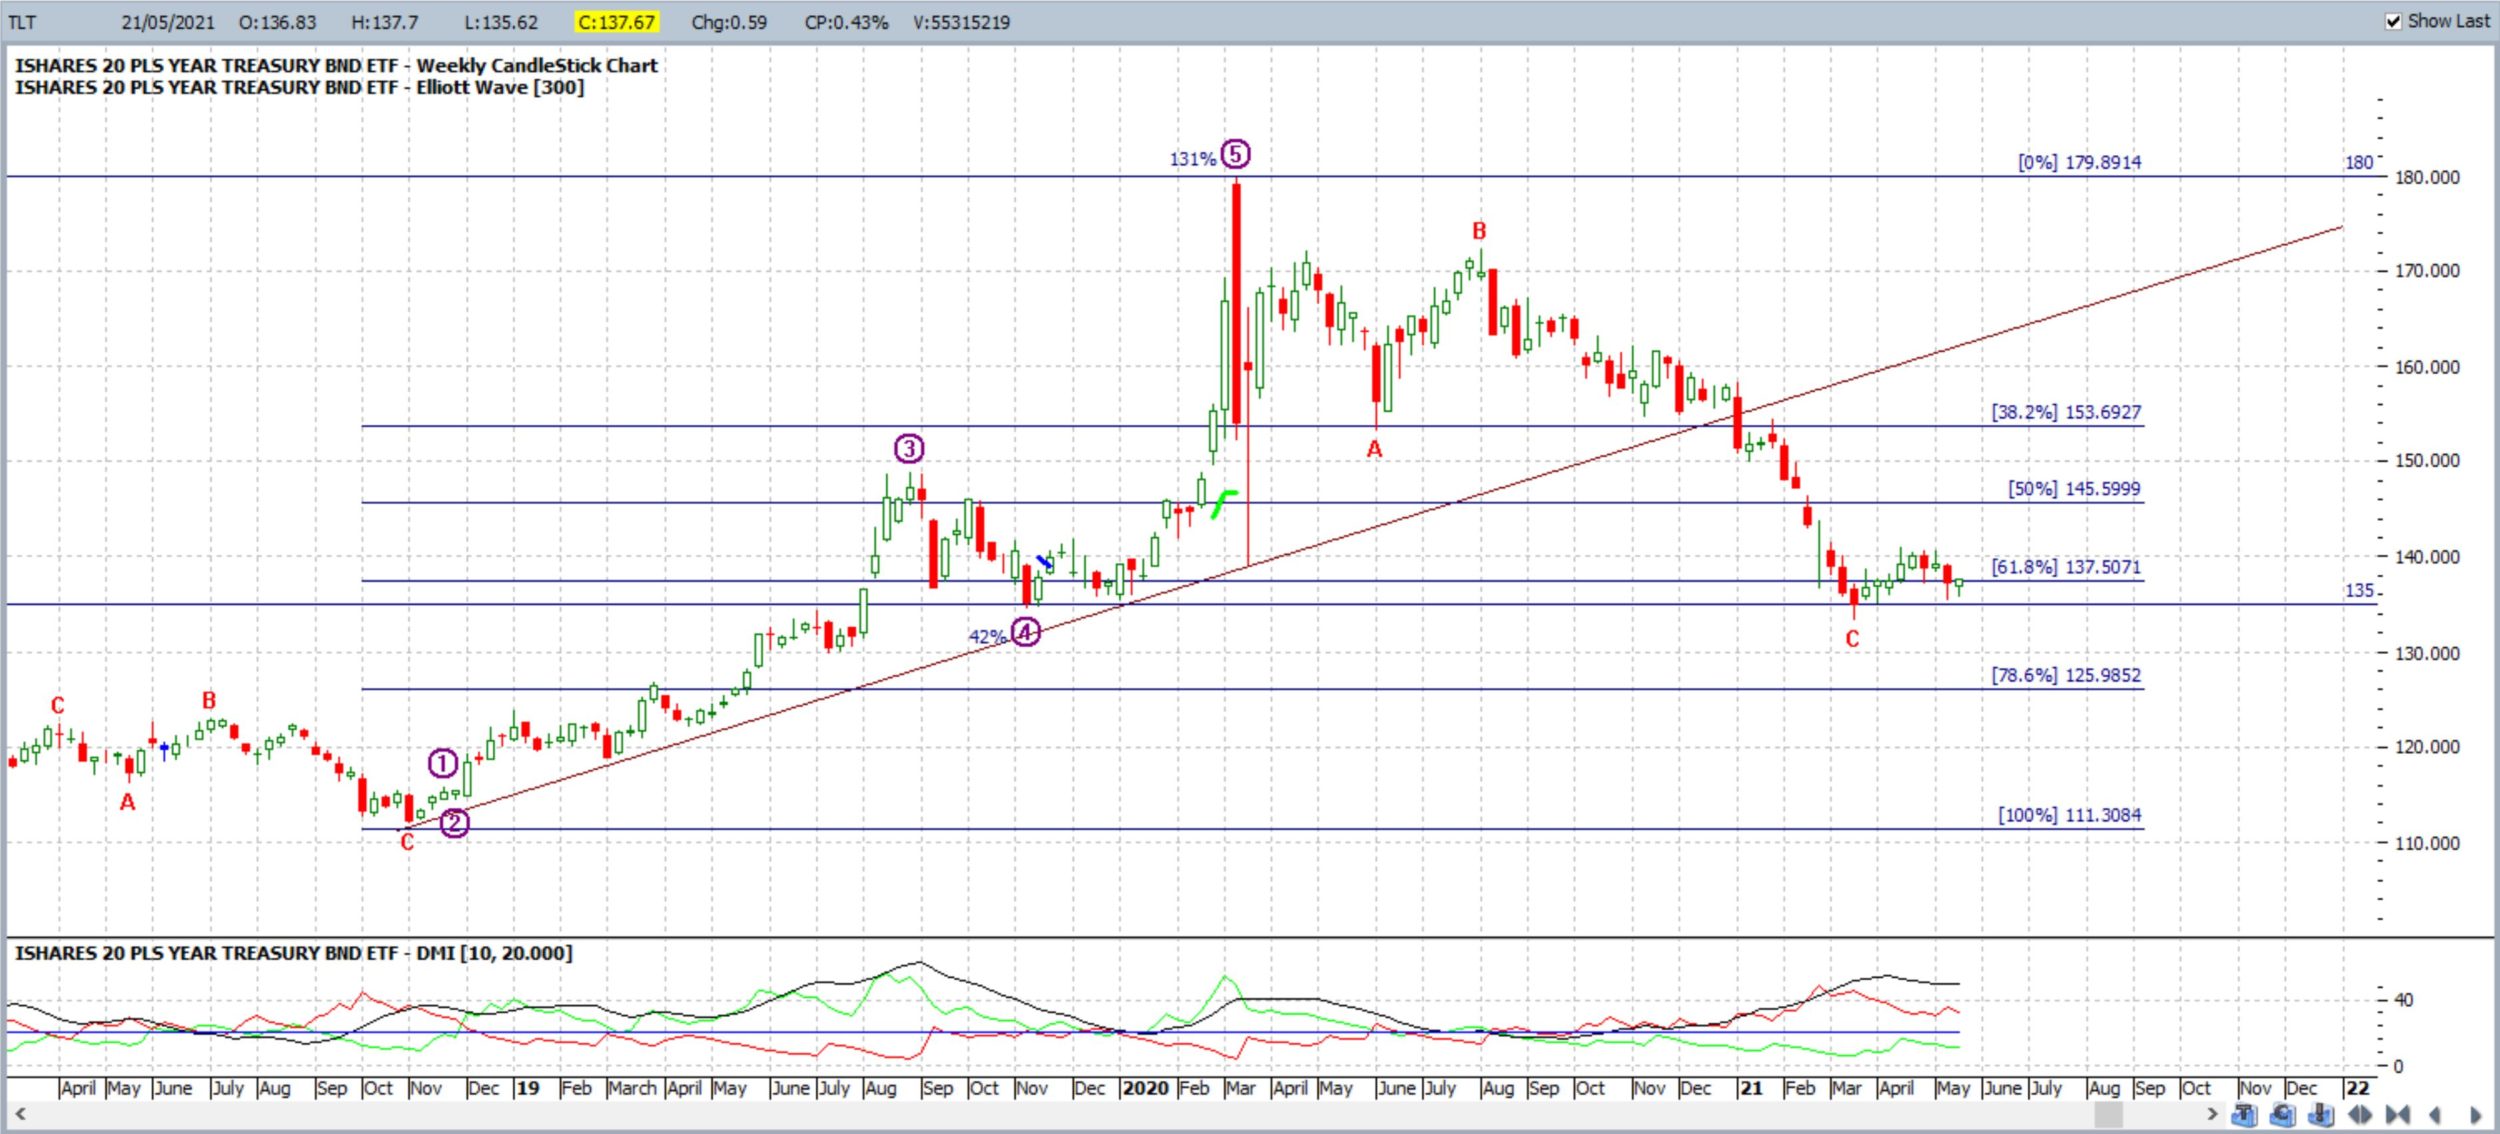
Task: Click the date 21/05/2021 in header
Action: (x=168, y=22)
